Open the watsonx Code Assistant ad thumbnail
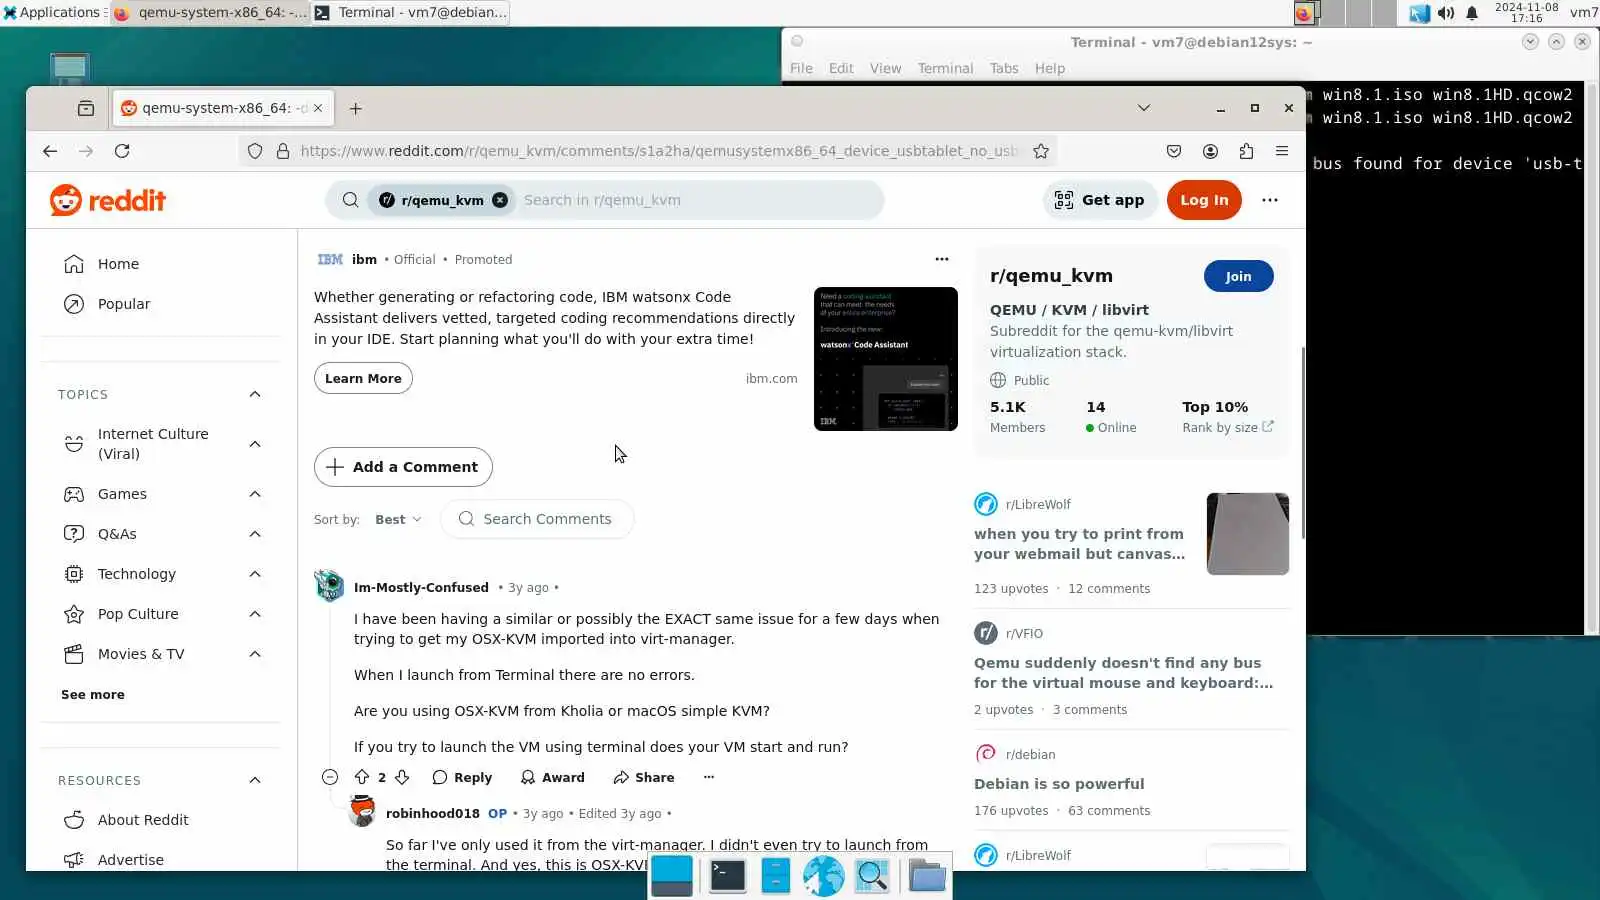The width and height of the screenshot is (1600, 900). [886, 359]
